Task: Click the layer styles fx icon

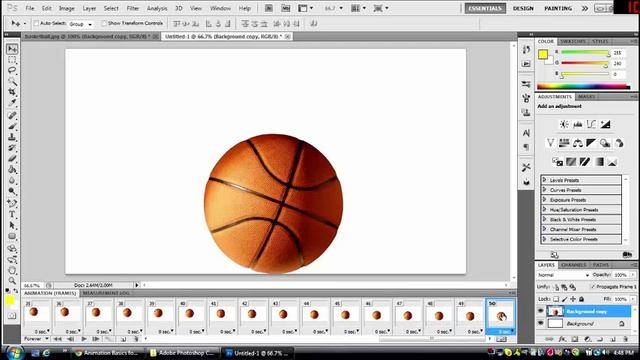Action: pos(562,339)
